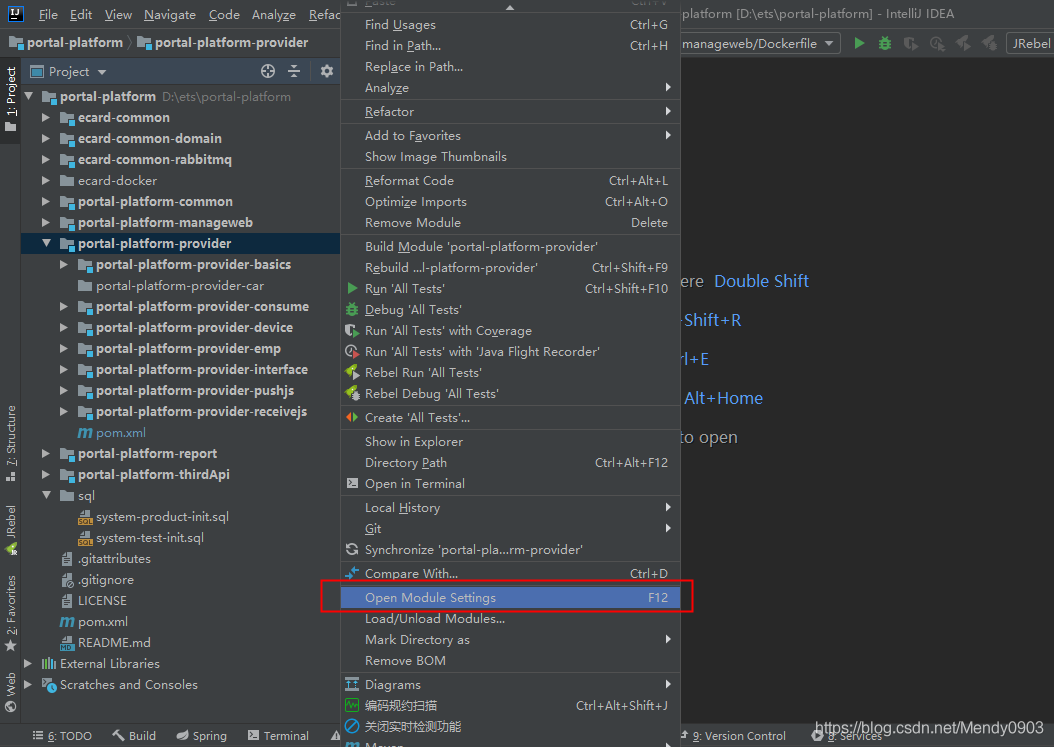Click Profiler run icon in top toolbar
The width and height of the screenshot is (1054, 747).
tap(937, 44)
